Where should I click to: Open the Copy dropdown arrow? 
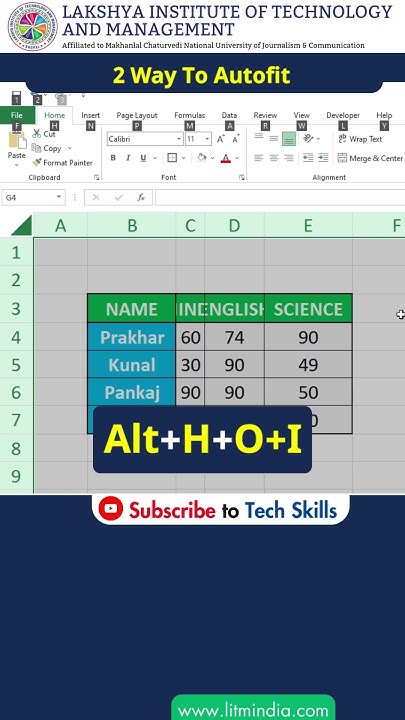pyautogui.click(x=70, y=148)
